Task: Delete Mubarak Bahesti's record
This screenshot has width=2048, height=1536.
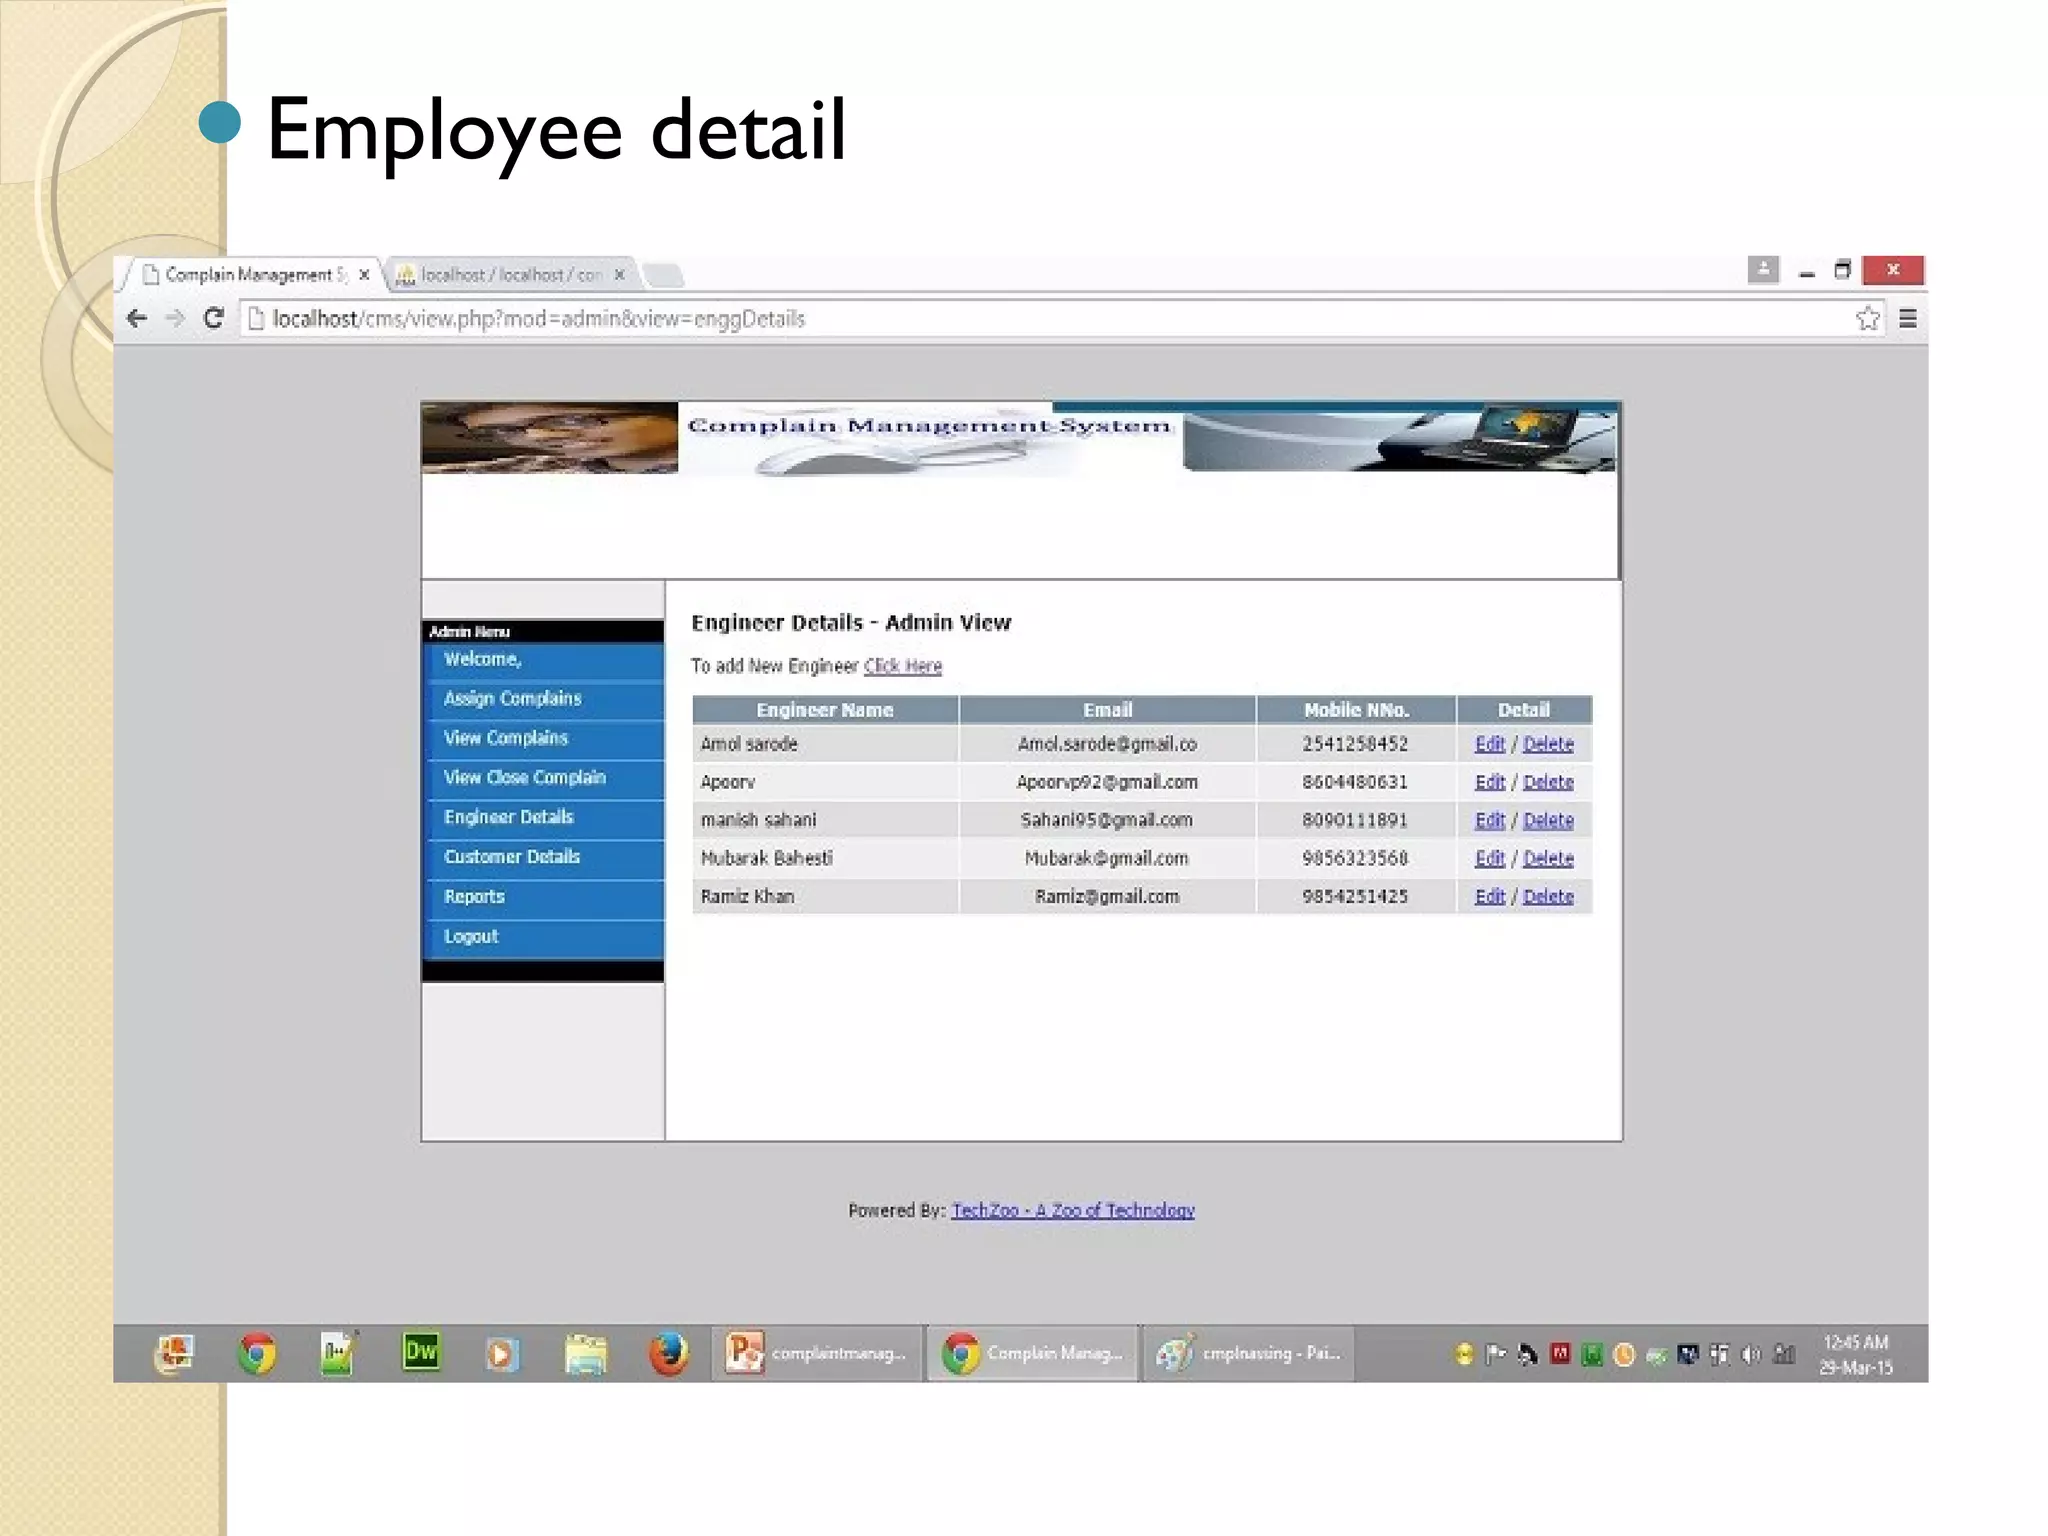Action: click(x=1548, y=859)
